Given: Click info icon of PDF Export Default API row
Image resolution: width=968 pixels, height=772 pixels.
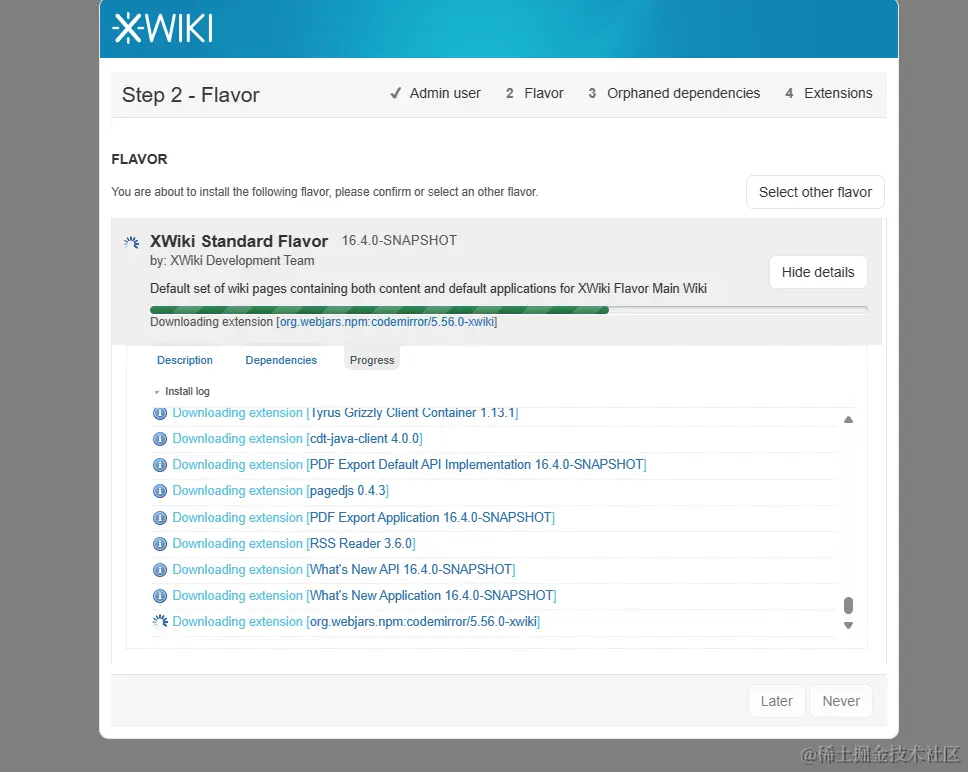Looking at the screenshot, I should (160, 465).
